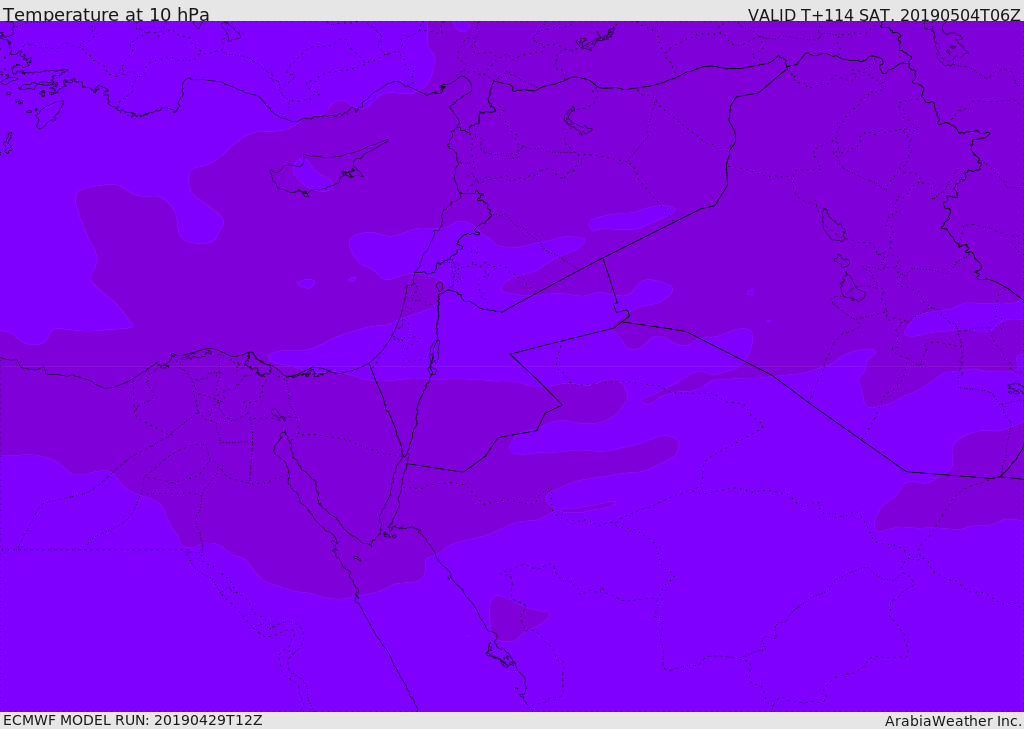This screenshot has width=1024, height=729.
Task: Click the 'Temperature at 10 hPa' title
Action: click(x=106, y=13)
